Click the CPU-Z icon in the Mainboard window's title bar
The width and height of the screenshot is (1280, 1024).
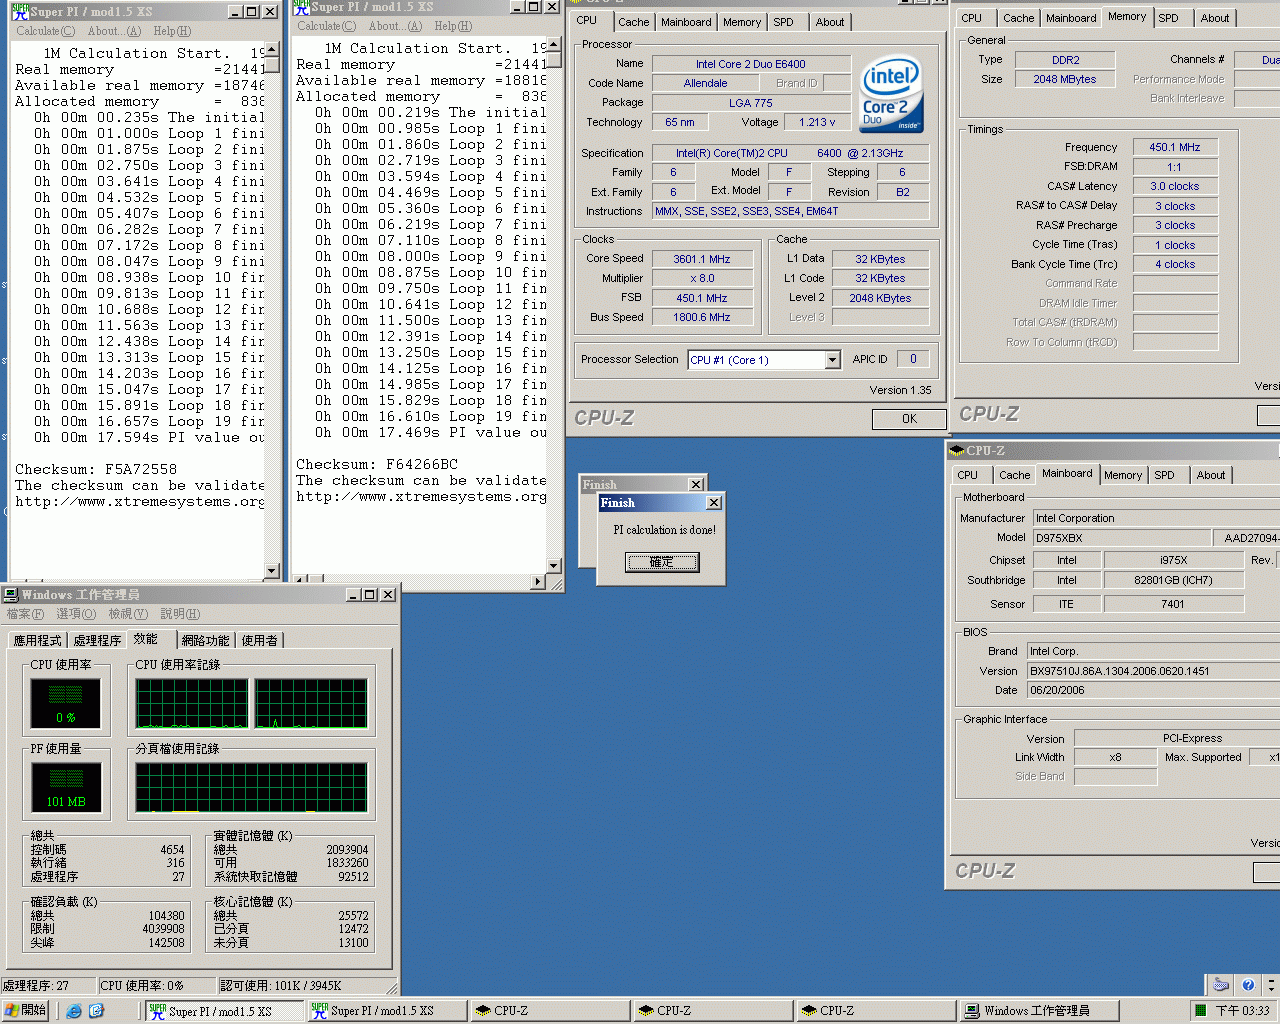click(x=958, y=451)
